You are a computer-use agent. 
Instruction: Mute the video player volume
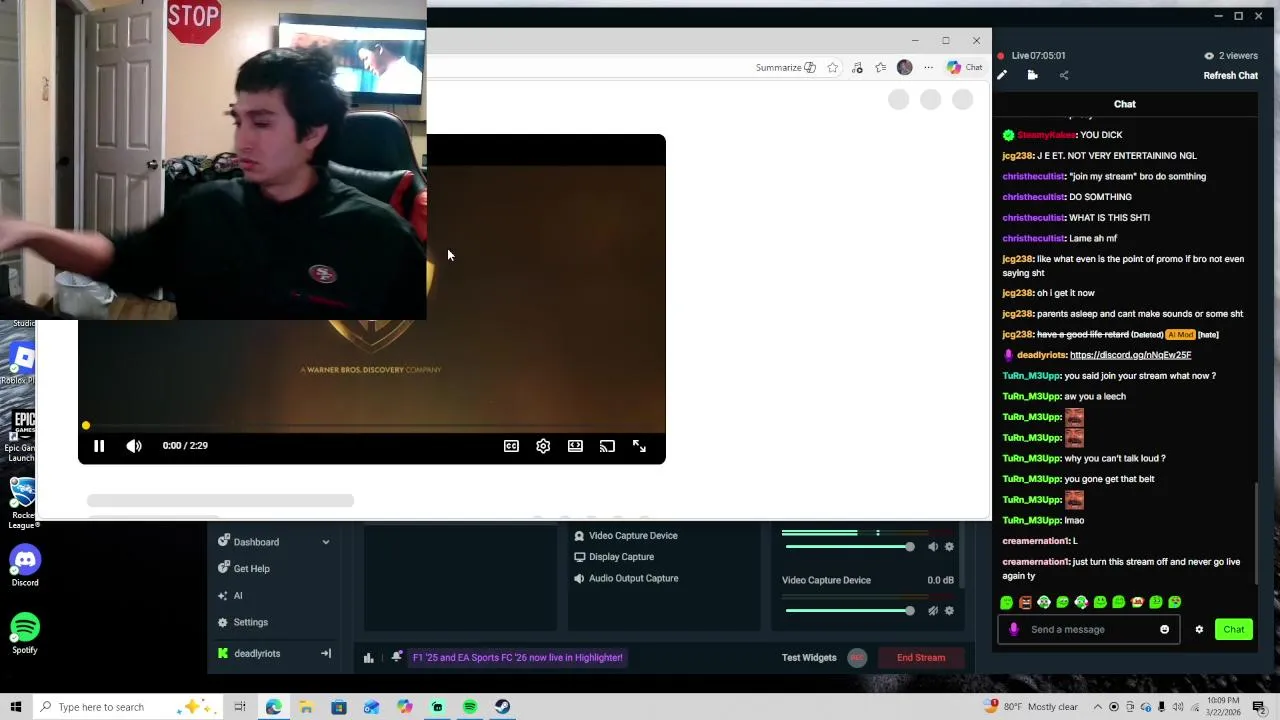134,446
